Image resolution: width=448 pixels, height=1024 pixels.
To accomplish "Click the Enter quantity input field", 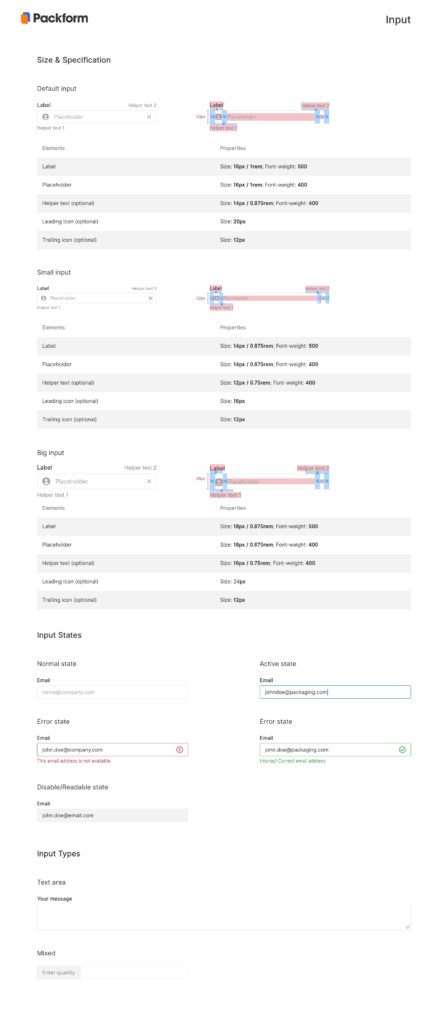I will pyautogui.click(x=112, y=972).
